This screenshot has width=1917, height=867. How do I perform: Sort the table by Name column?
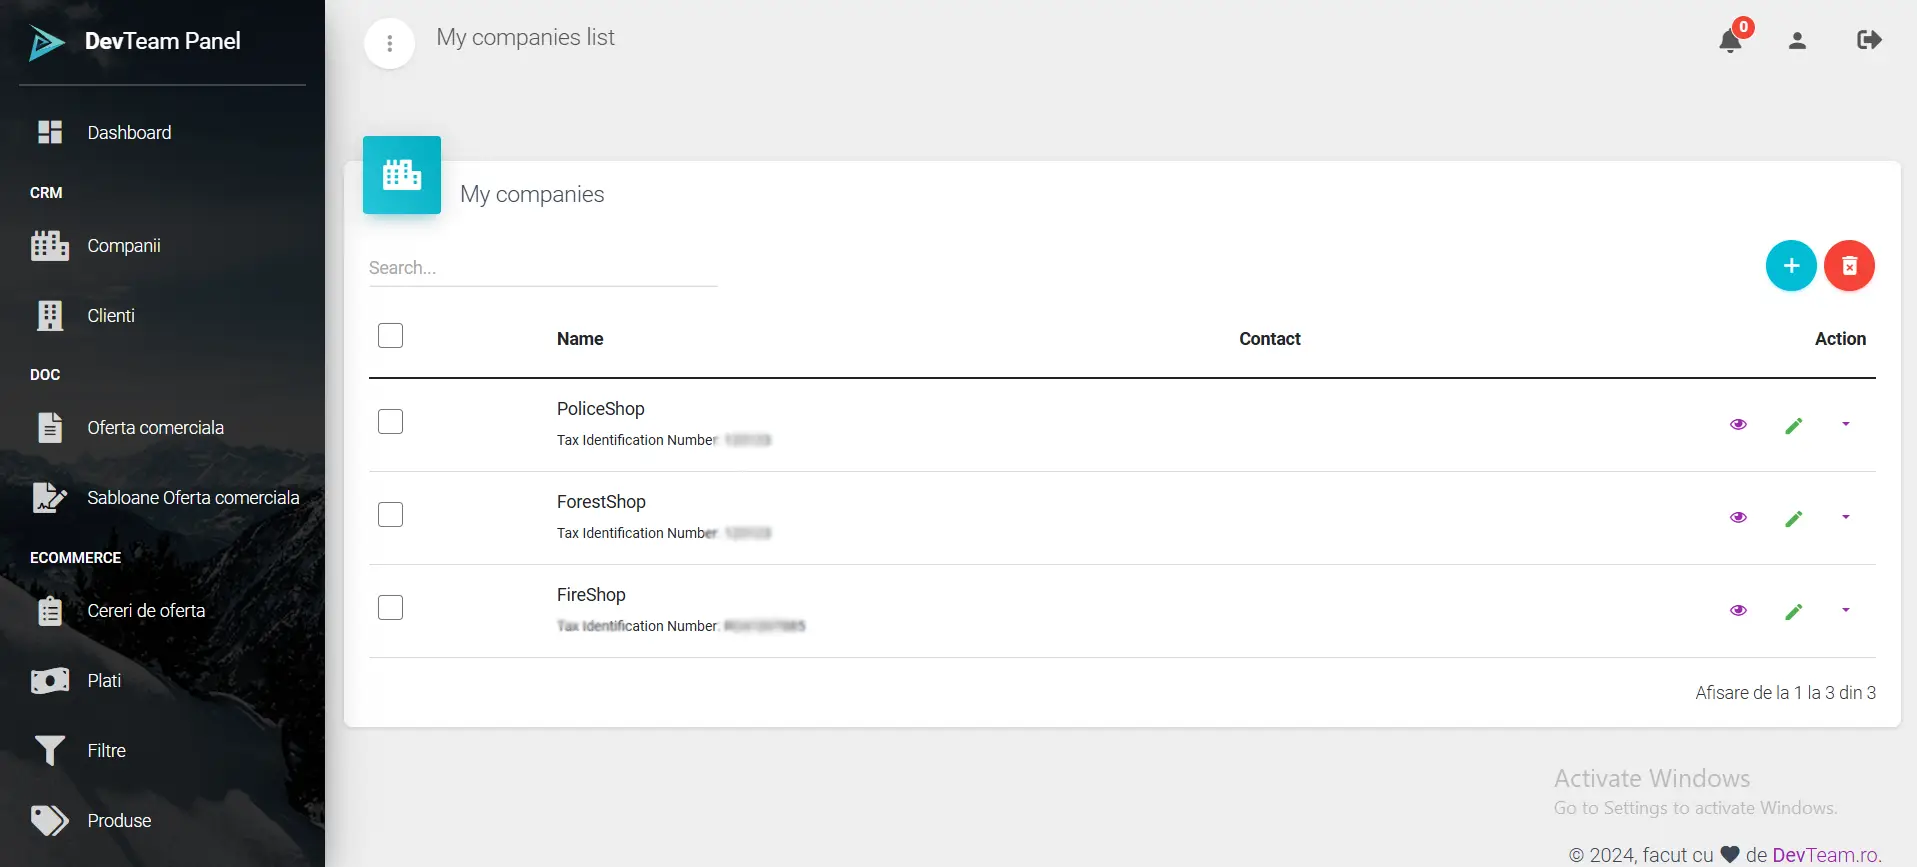pyautogui.click(x=580, y=339)
